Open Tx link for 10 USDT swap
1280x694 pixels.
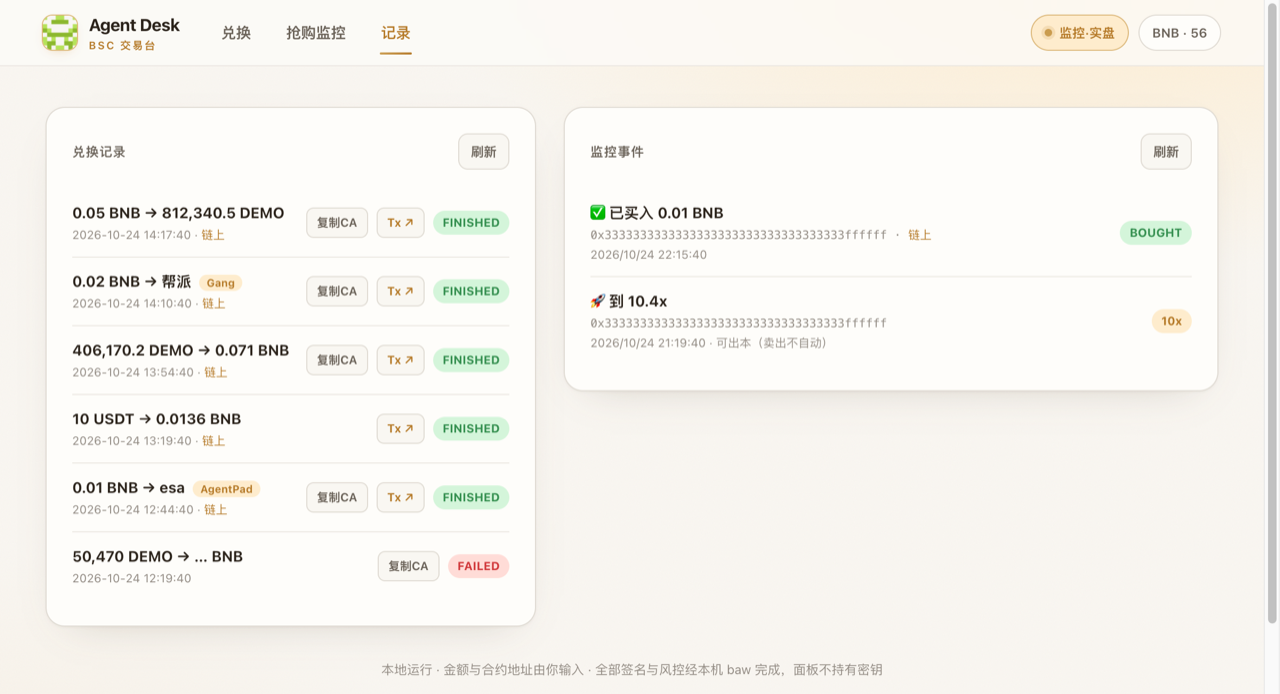pos(400,429)
